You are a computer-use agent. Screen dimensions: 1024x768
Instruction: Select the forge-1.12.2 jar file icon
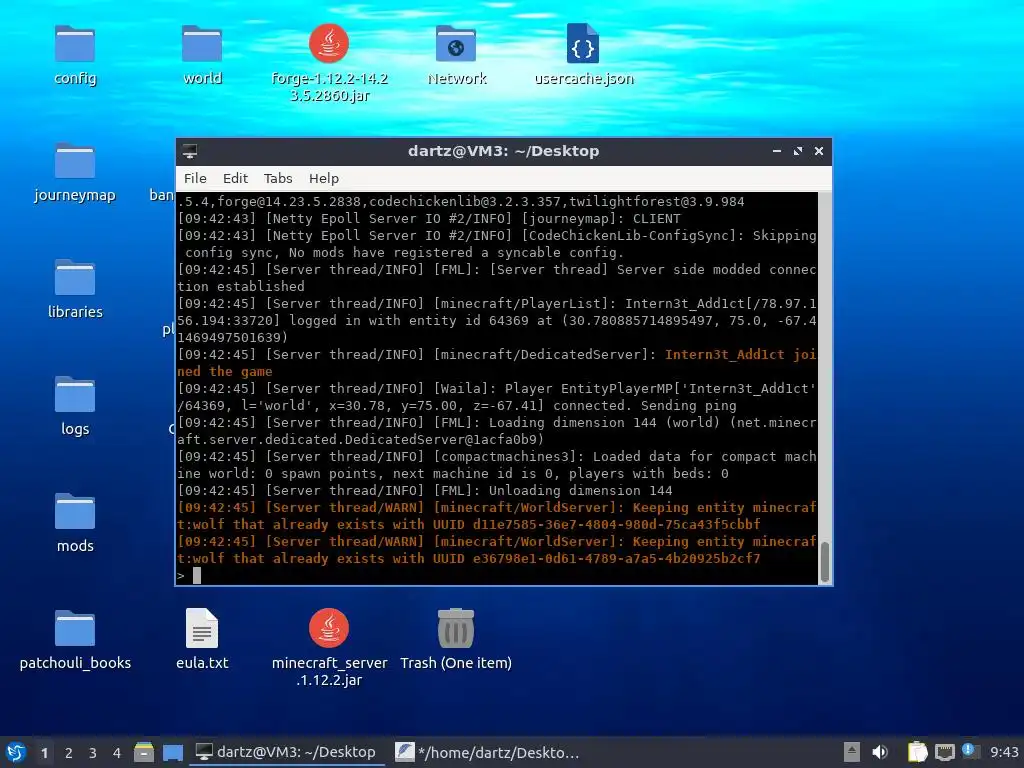point(328,44)
